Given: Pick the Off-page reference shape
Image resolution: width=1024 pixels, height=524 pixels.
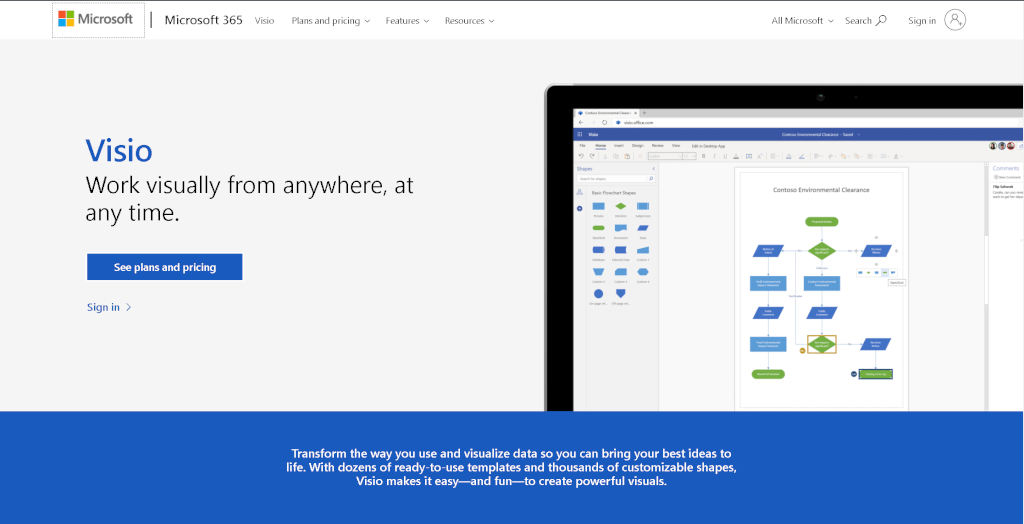Looking at the screenshot, I should 620,294.
